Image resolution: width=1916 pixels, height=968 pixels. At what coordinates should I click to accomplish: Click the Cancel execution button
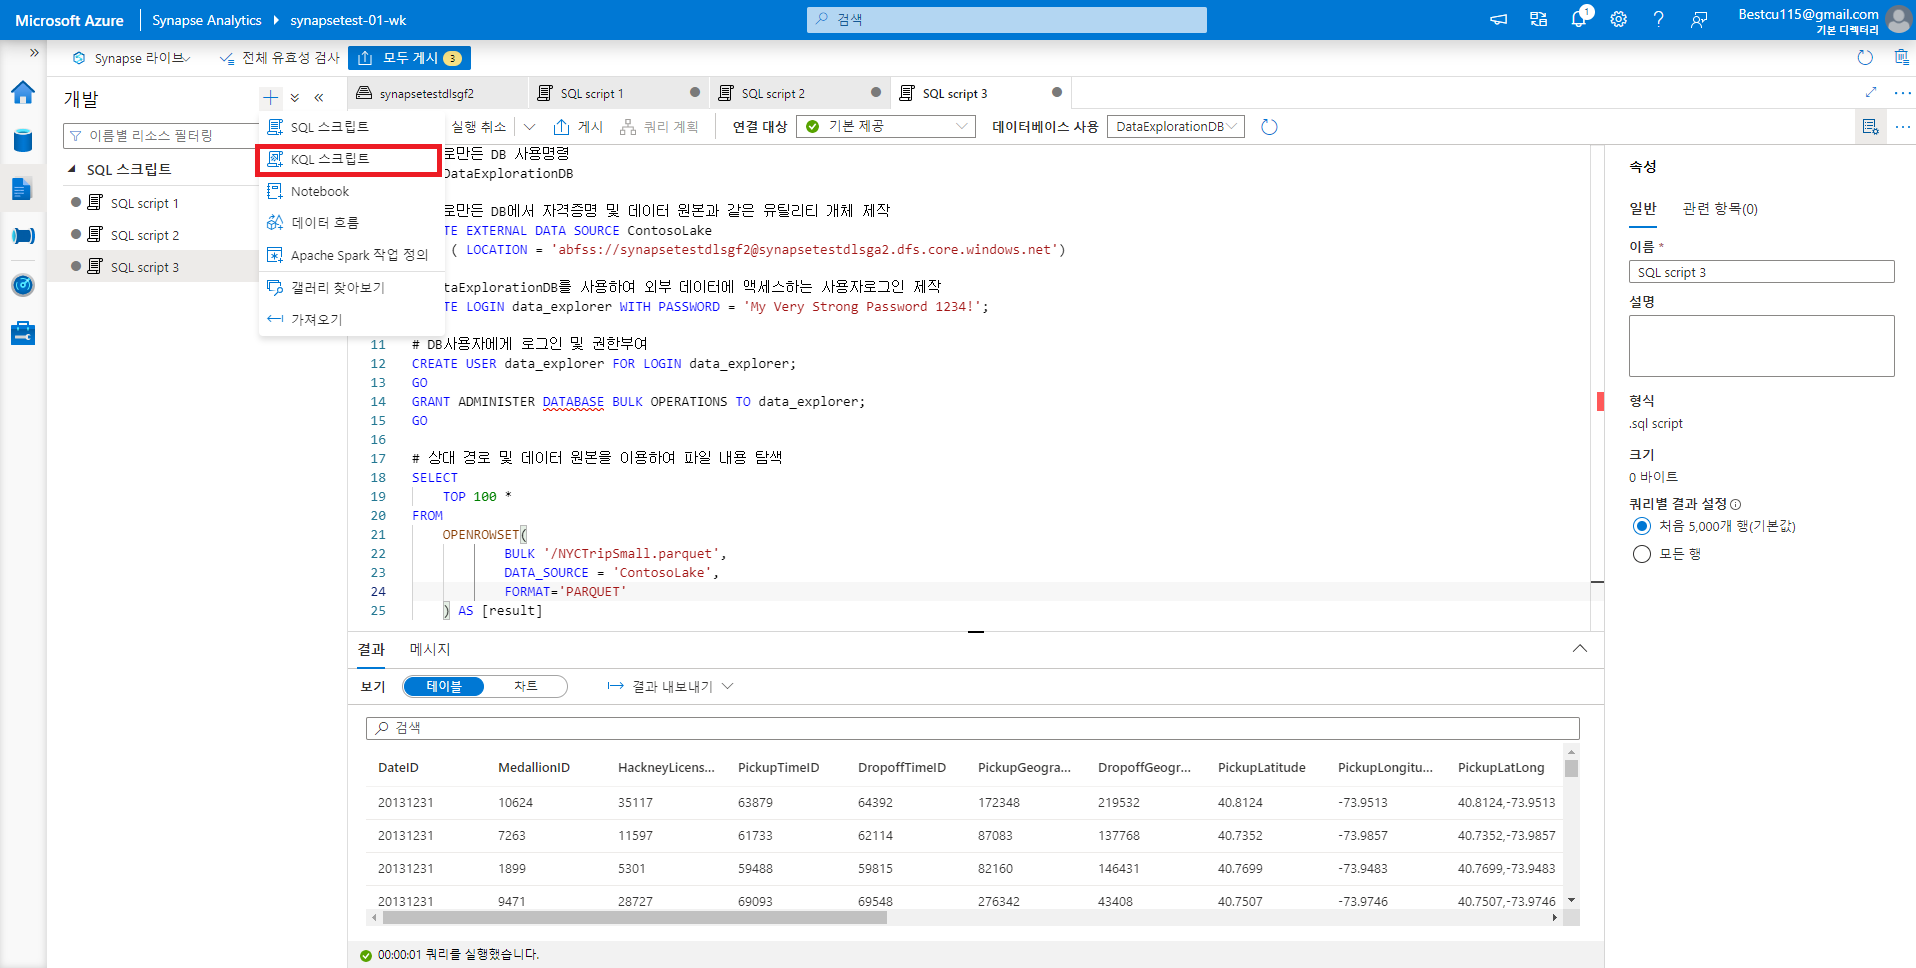click(478, 127)
